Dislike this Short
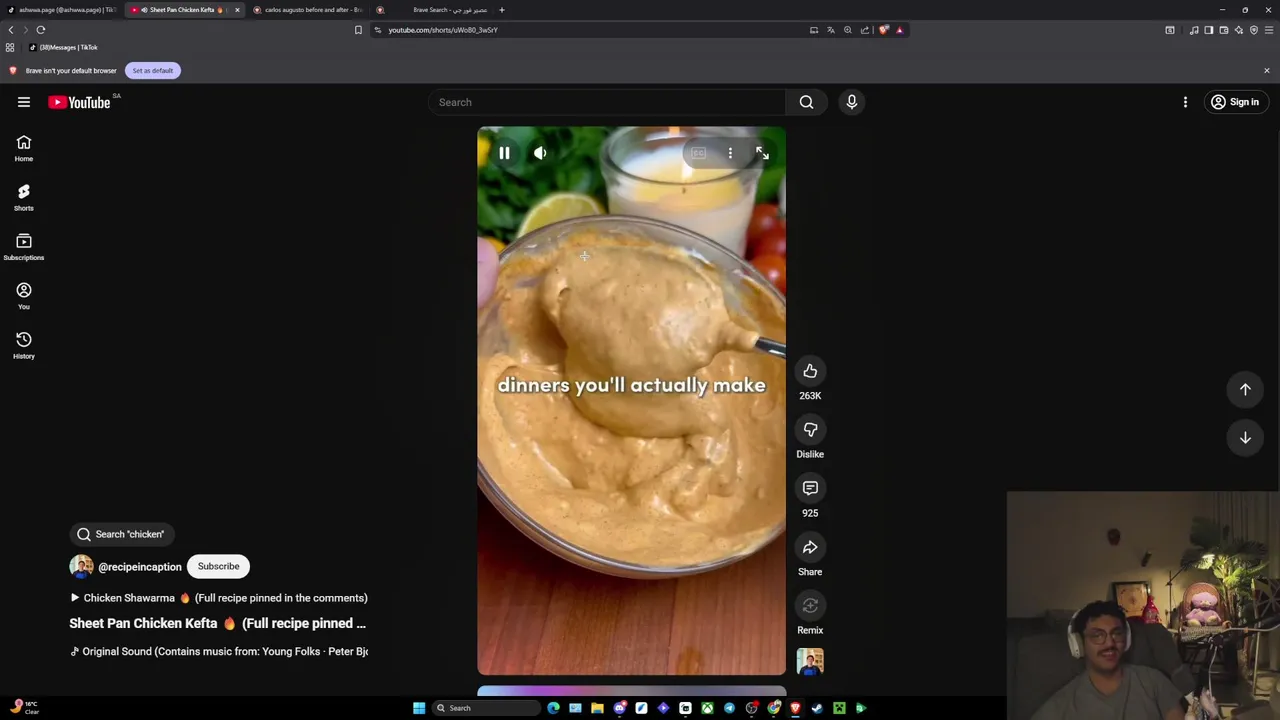Screen dimensions: 1280x720 [x=810, y=430]
